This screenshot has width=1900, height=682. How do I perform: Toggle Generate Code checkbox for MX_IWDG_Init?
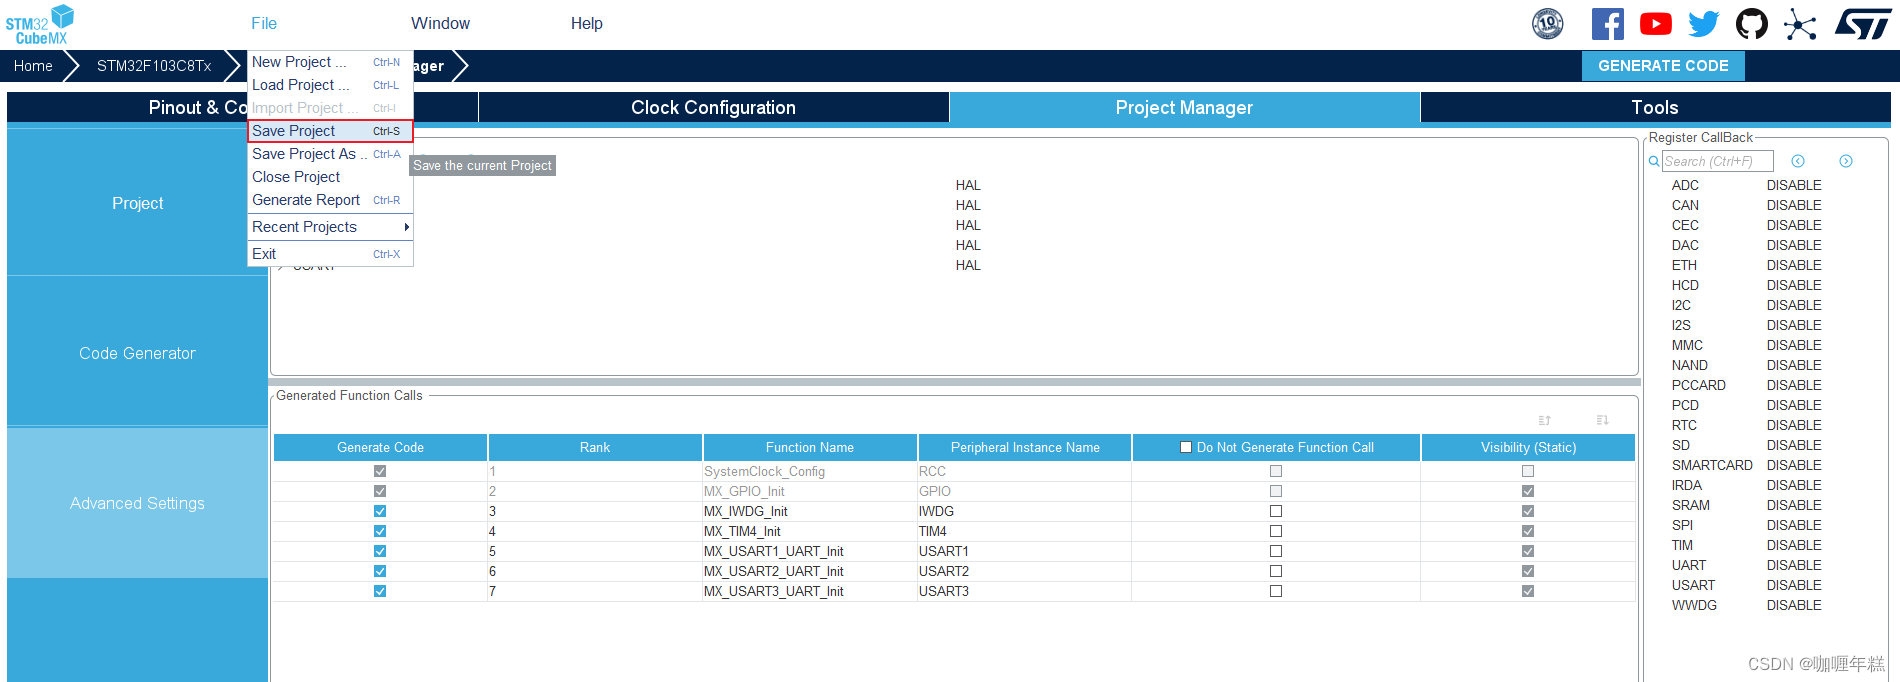(x=380, y=511)
